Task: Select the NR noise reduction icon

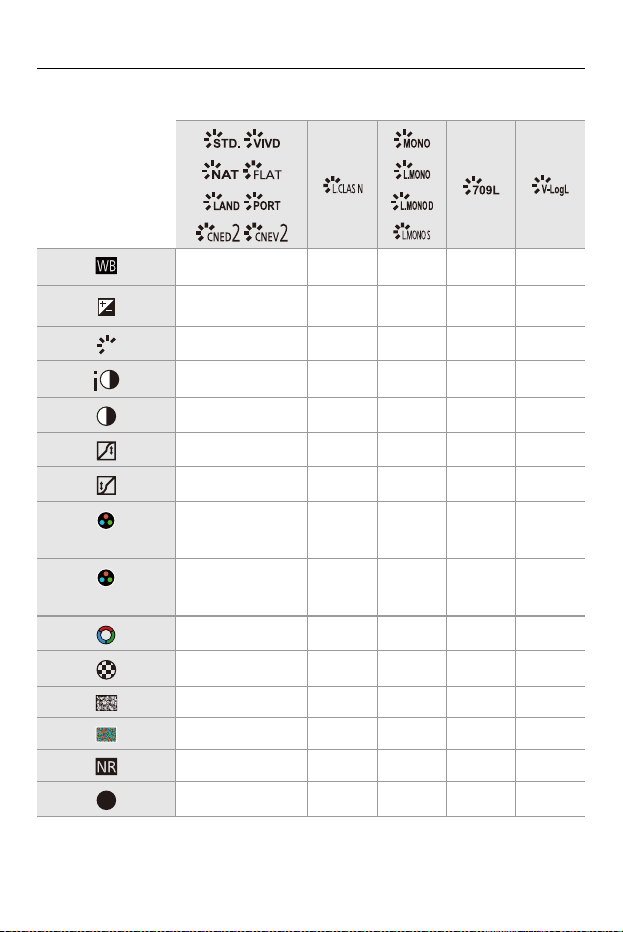Action: 106,767
